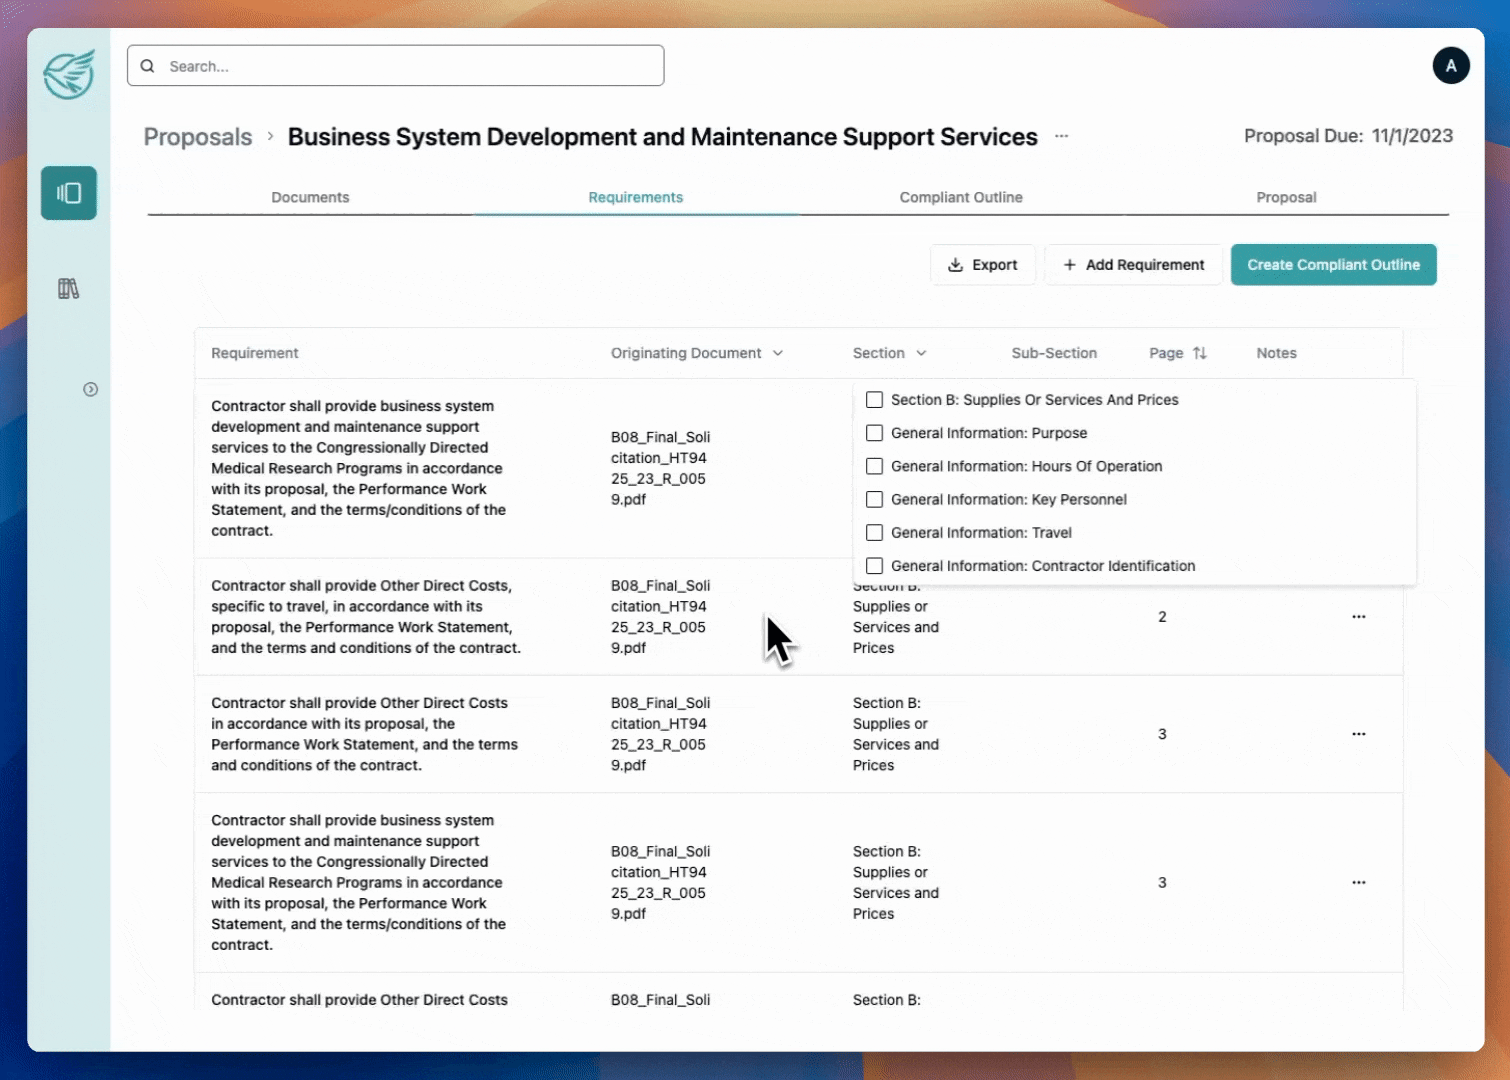The image size is (1510, 1080).
Task: Click the Business System Development proposal title
Action: (x=663, y=137)
